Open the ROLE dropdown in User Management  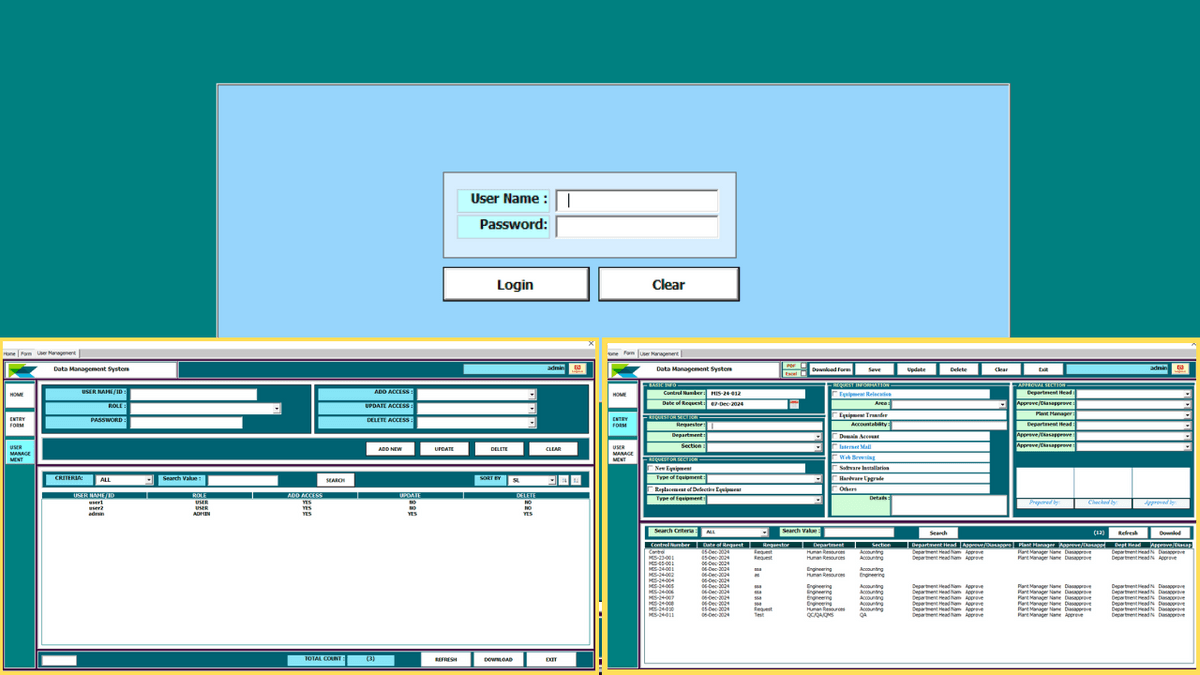tap(277, 408)
